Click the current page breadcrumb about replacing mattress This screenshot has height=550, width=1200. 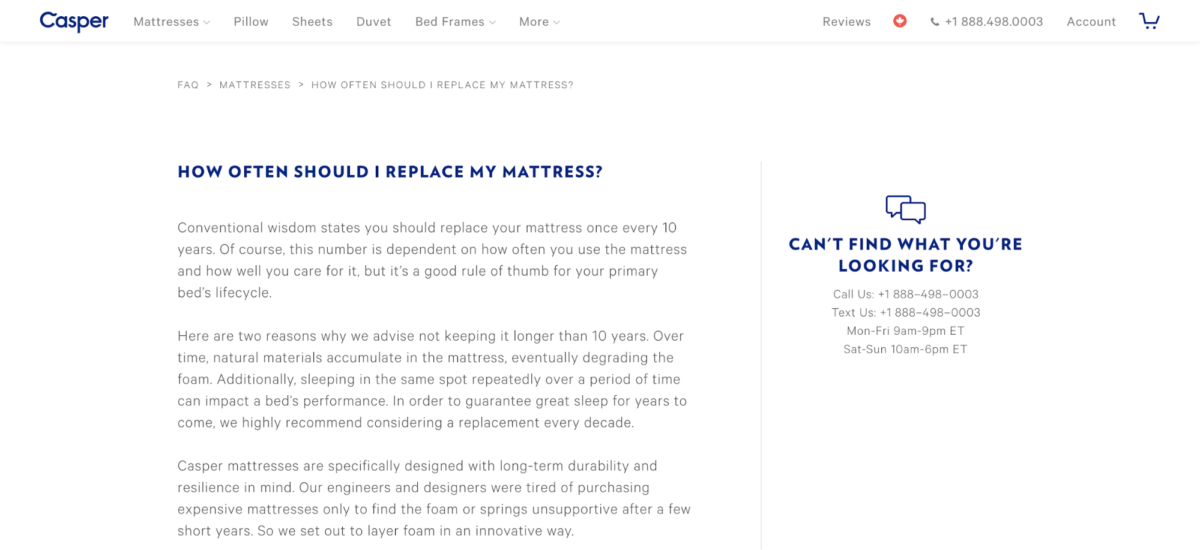(x=442, y=85)
